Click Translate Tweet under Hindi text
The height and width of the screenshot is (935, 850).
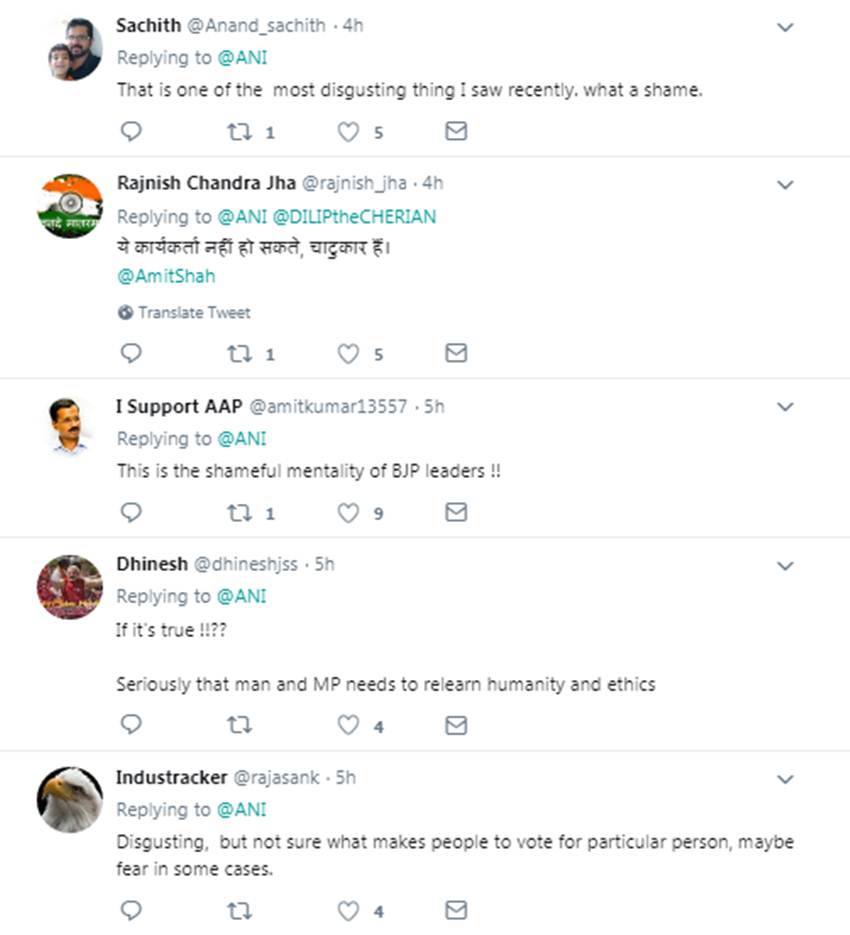184,313
